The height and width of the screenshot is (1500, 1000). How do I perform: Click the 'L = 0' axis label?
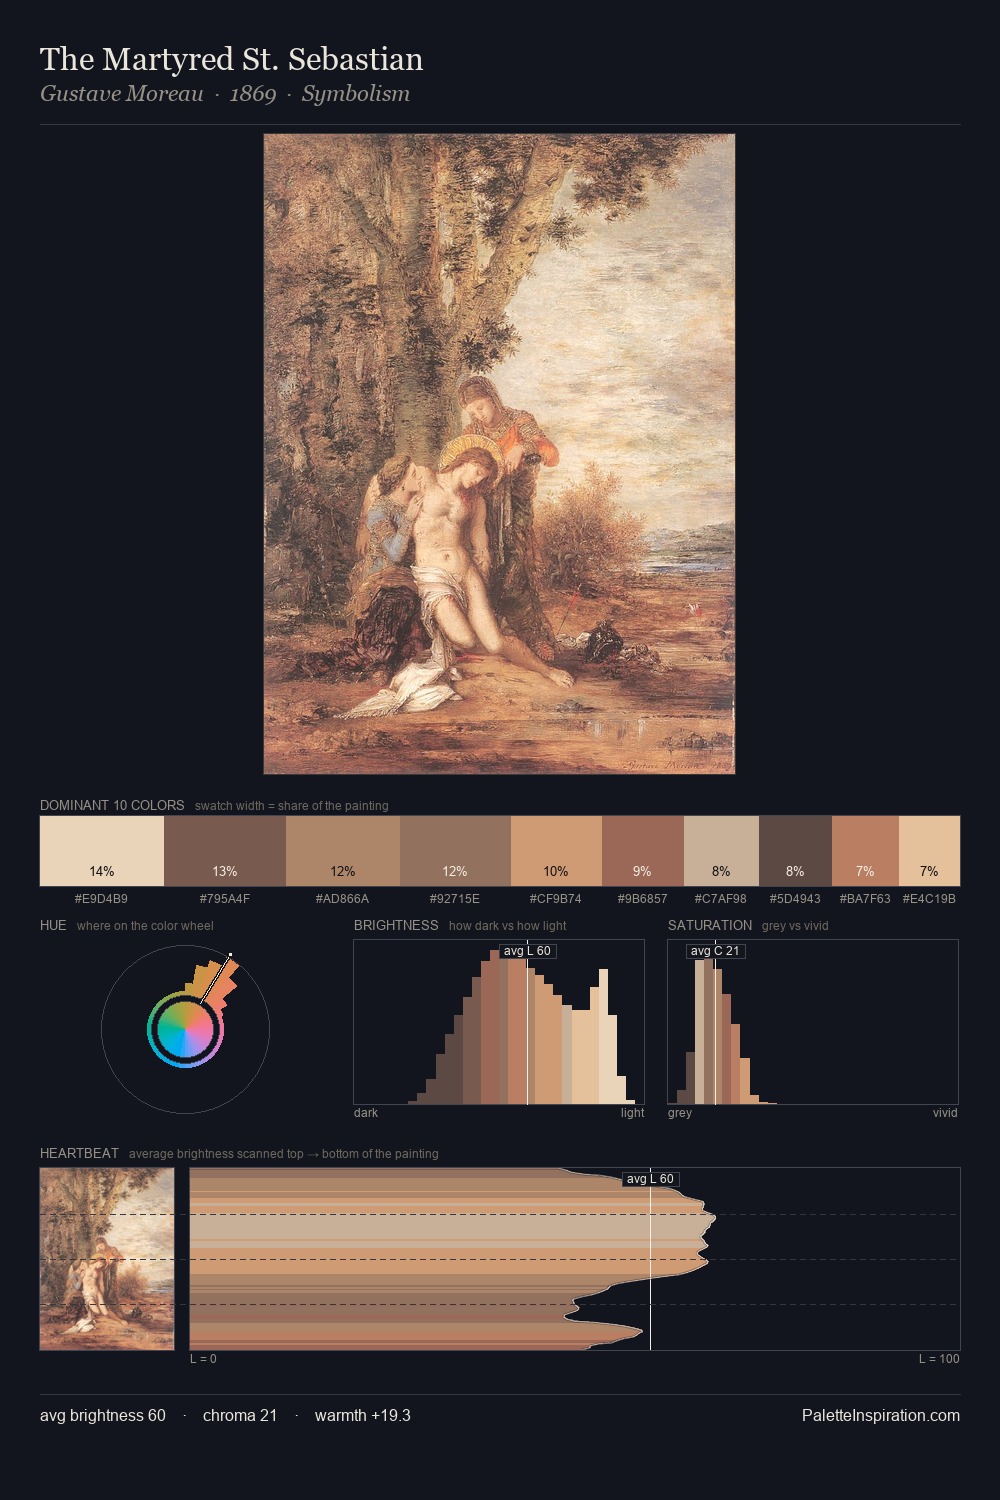pos(203,1358)
